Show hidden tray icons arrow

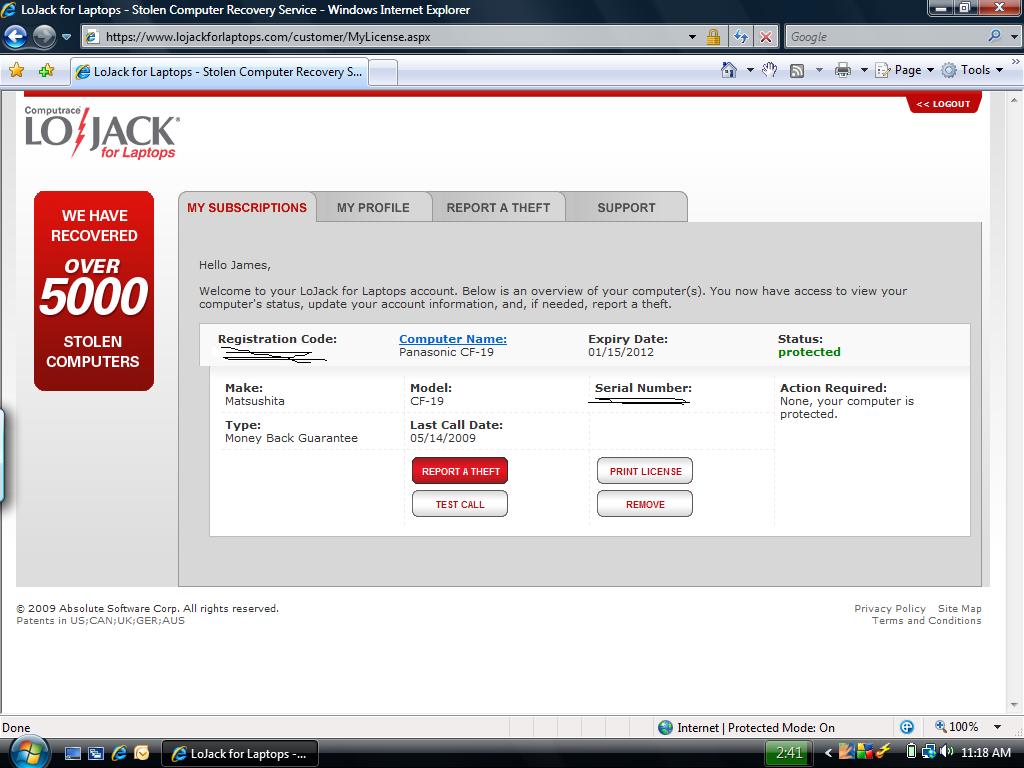coord(827,753)
